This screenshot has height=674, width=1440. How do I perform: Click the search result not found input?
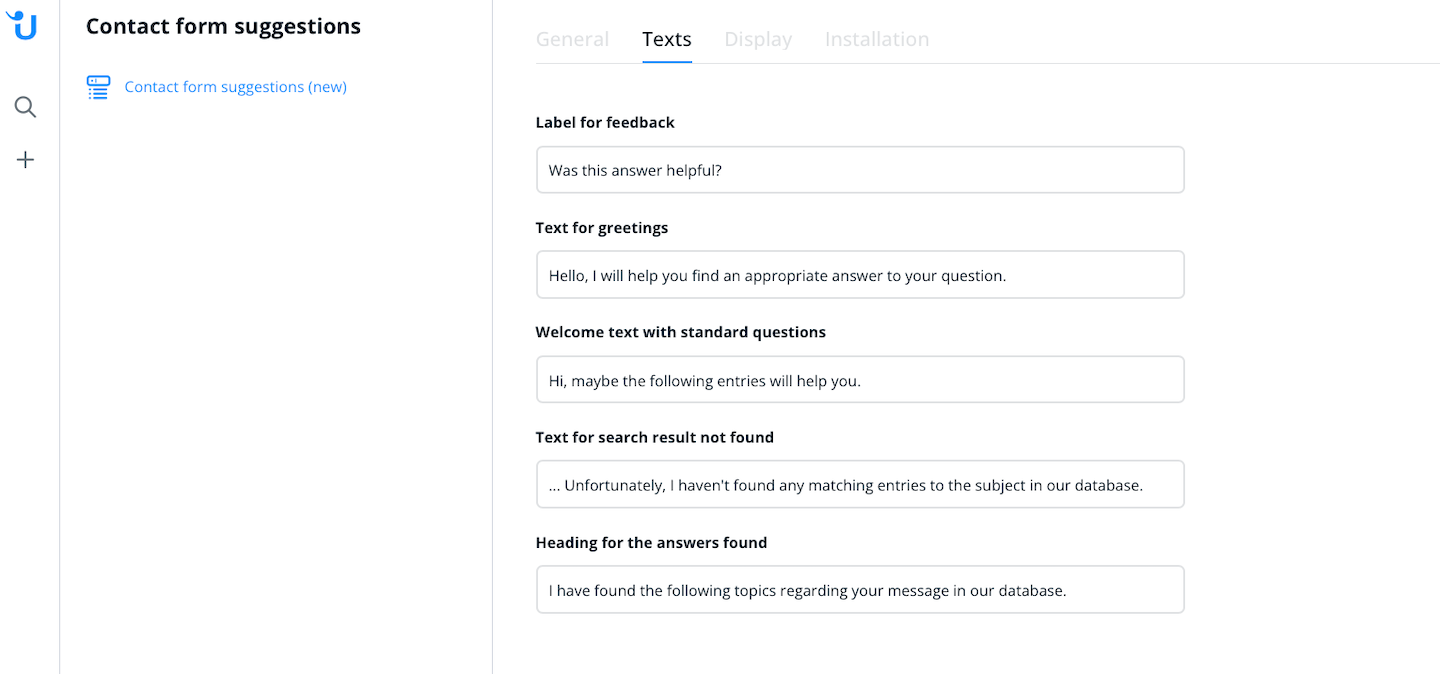[x=860, y=485]
